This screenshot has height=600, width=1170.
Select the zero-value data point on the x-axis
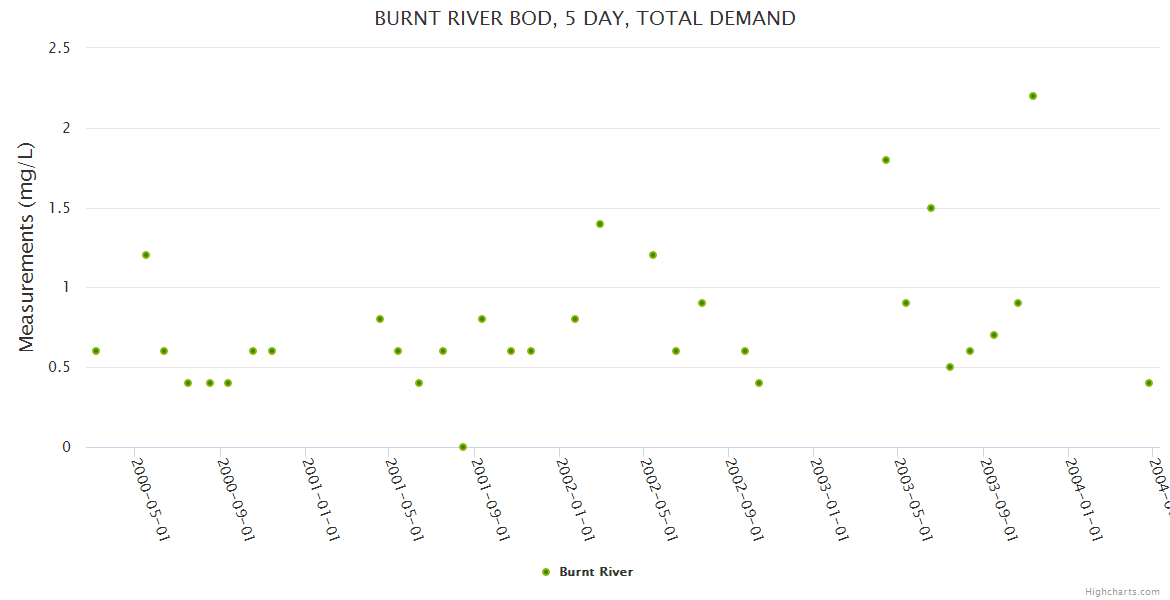(463, 447)
